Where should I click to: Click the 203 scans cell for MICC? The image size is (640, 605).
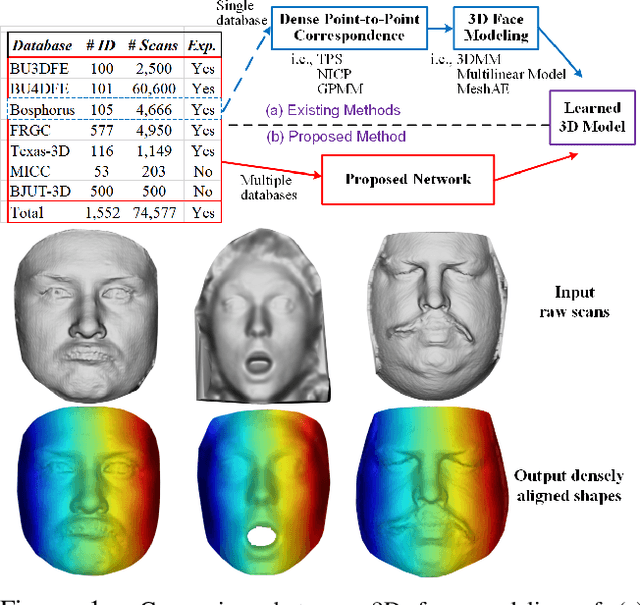(x=153, y=171)
